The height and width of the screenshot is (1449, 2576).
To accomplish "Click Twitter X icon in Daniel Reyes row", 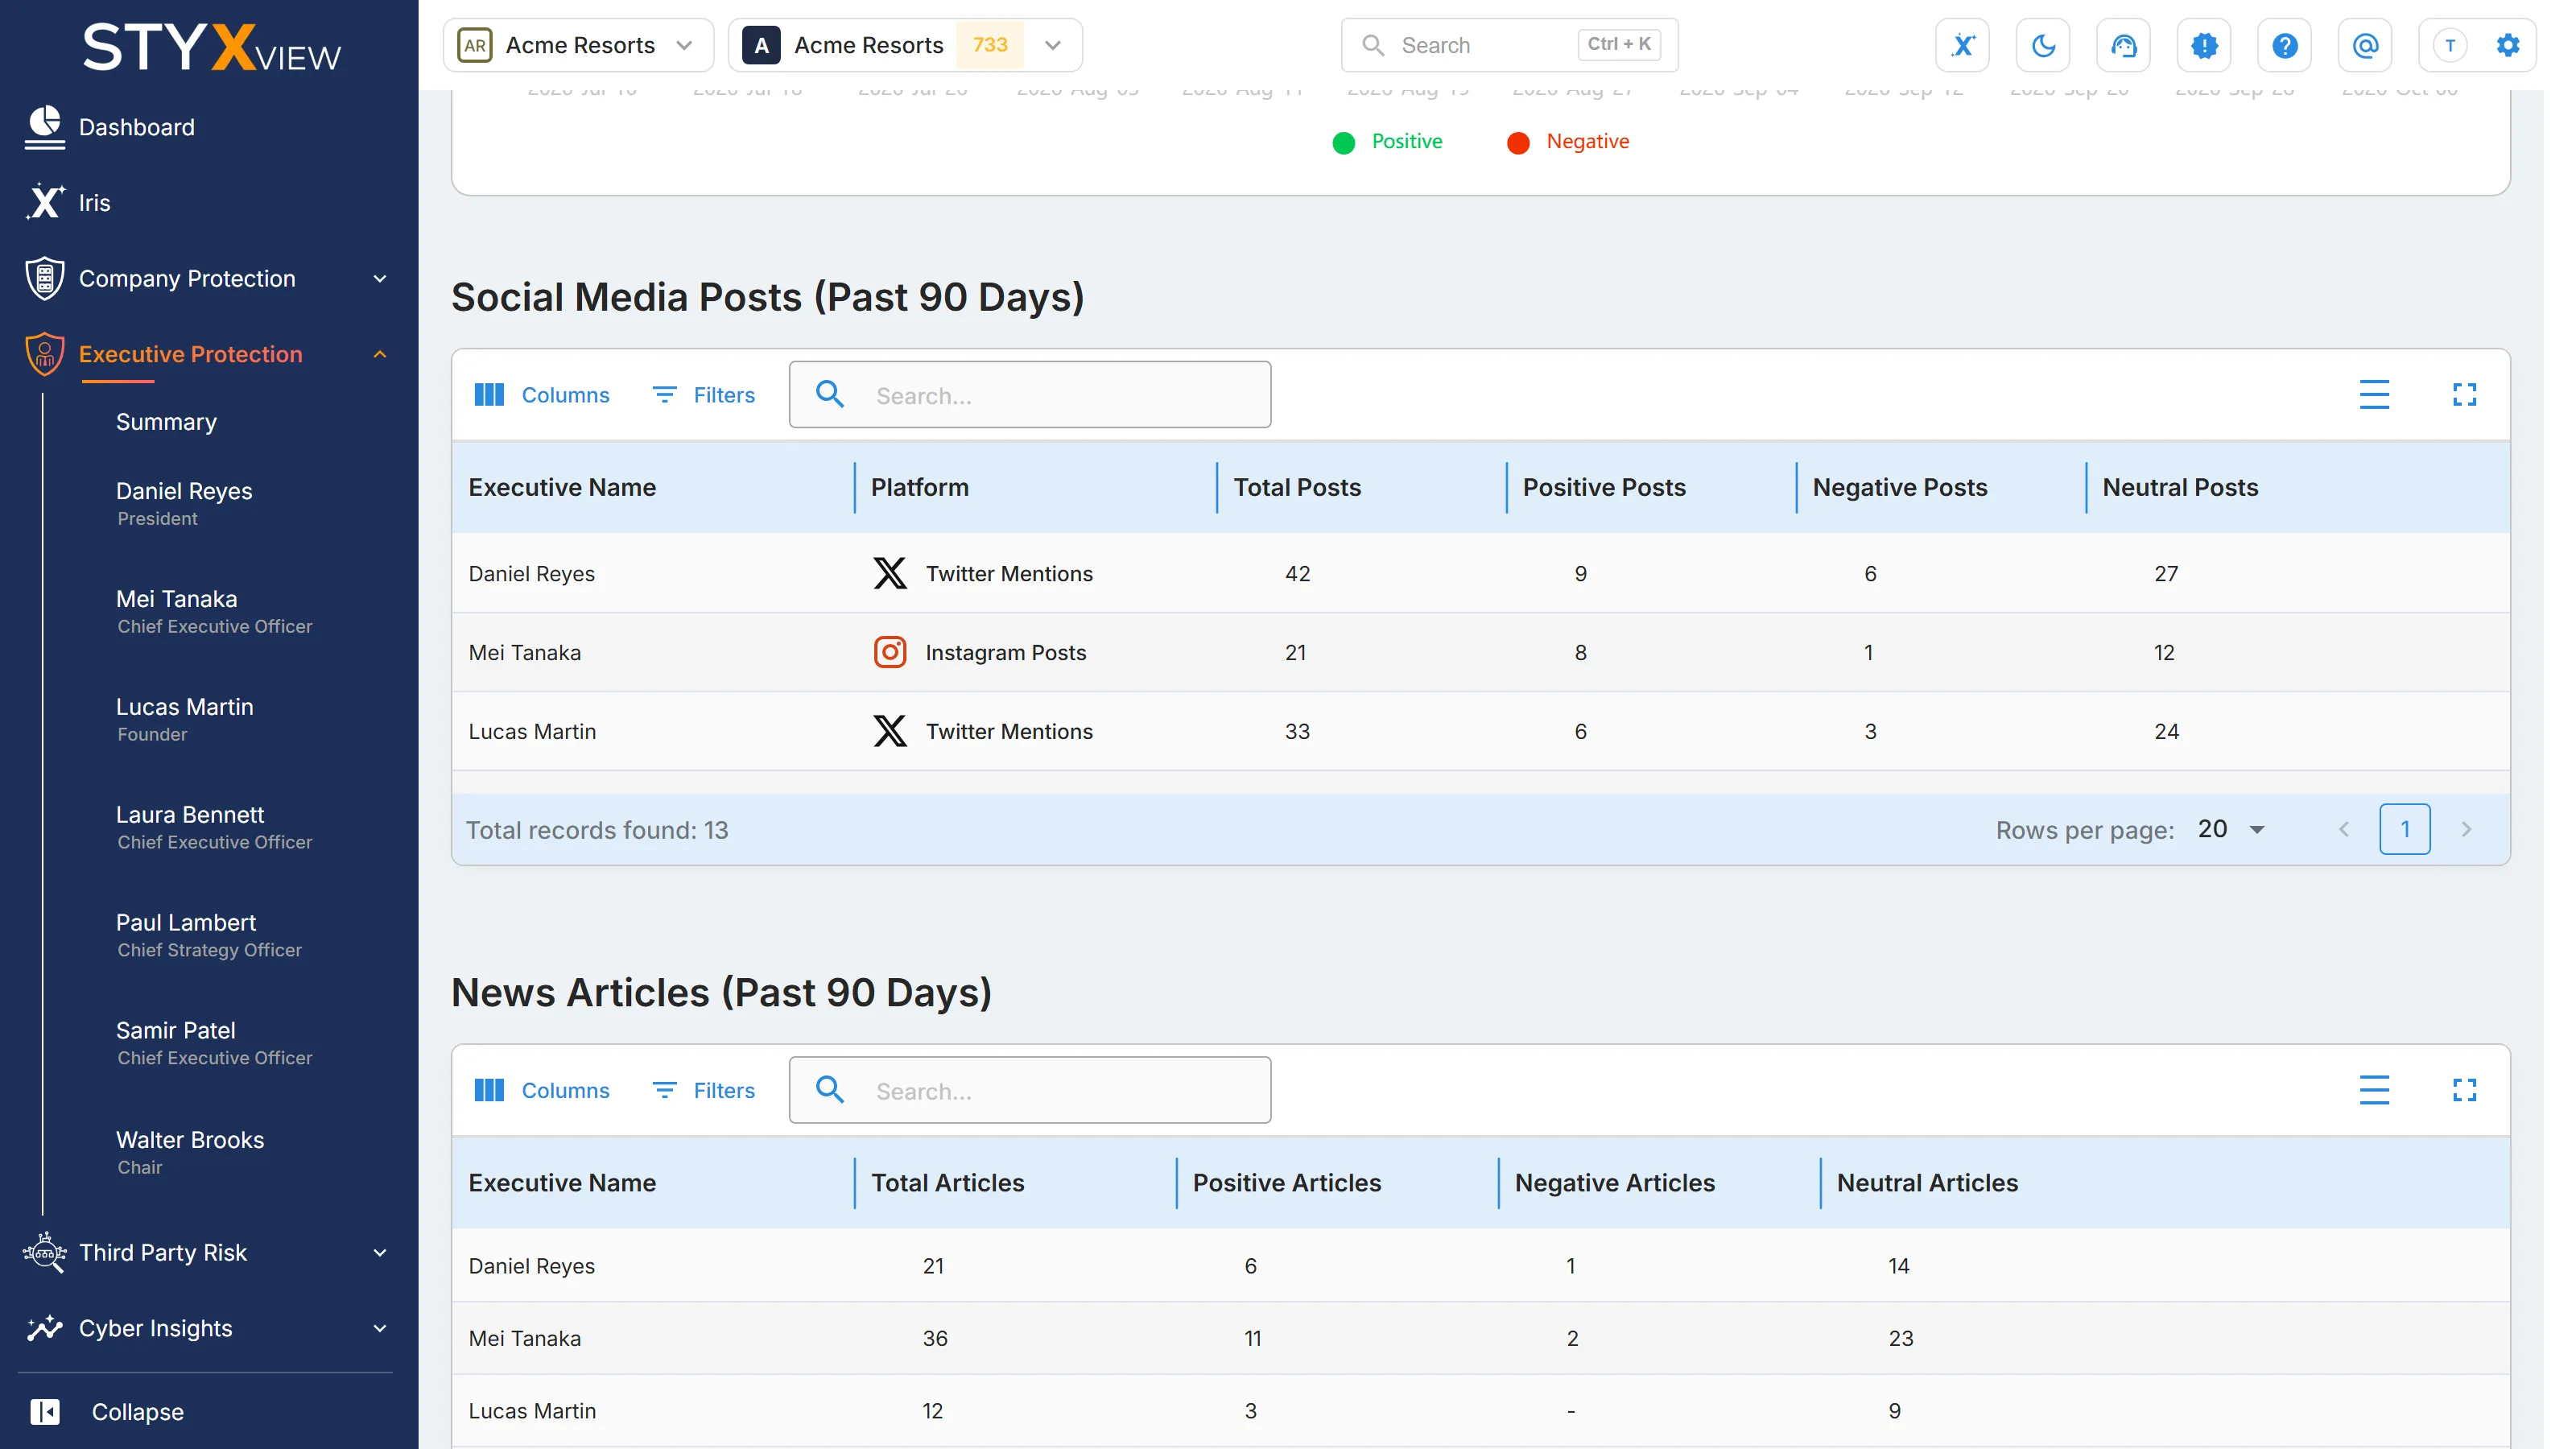I will click(x=889, y=573).
